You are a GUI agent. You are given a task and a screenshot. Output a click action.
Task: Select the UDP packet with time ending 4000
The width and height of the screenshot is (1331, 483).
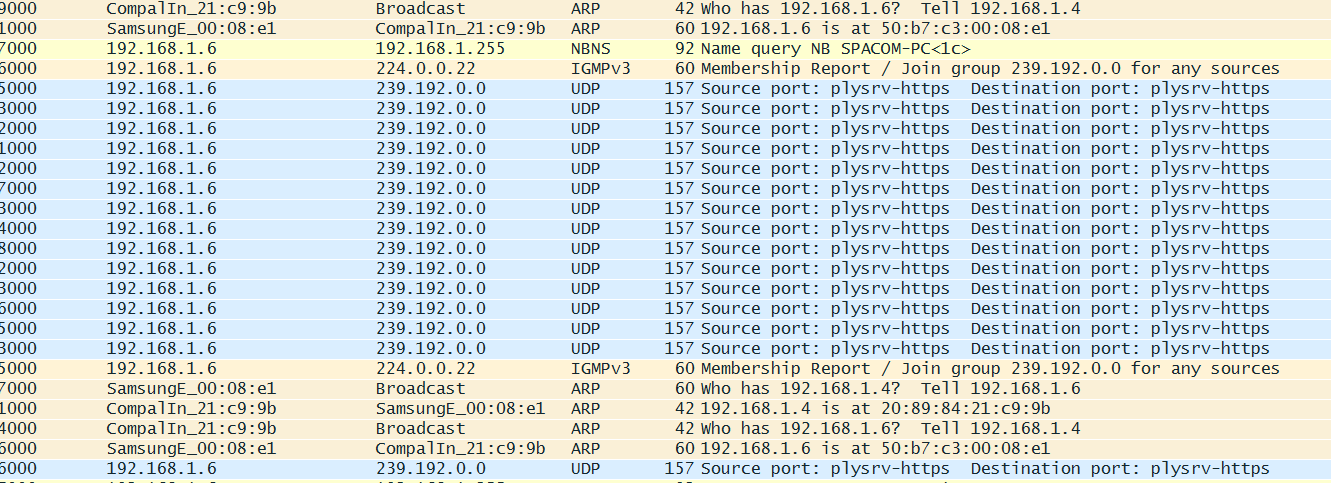[665, 228]
